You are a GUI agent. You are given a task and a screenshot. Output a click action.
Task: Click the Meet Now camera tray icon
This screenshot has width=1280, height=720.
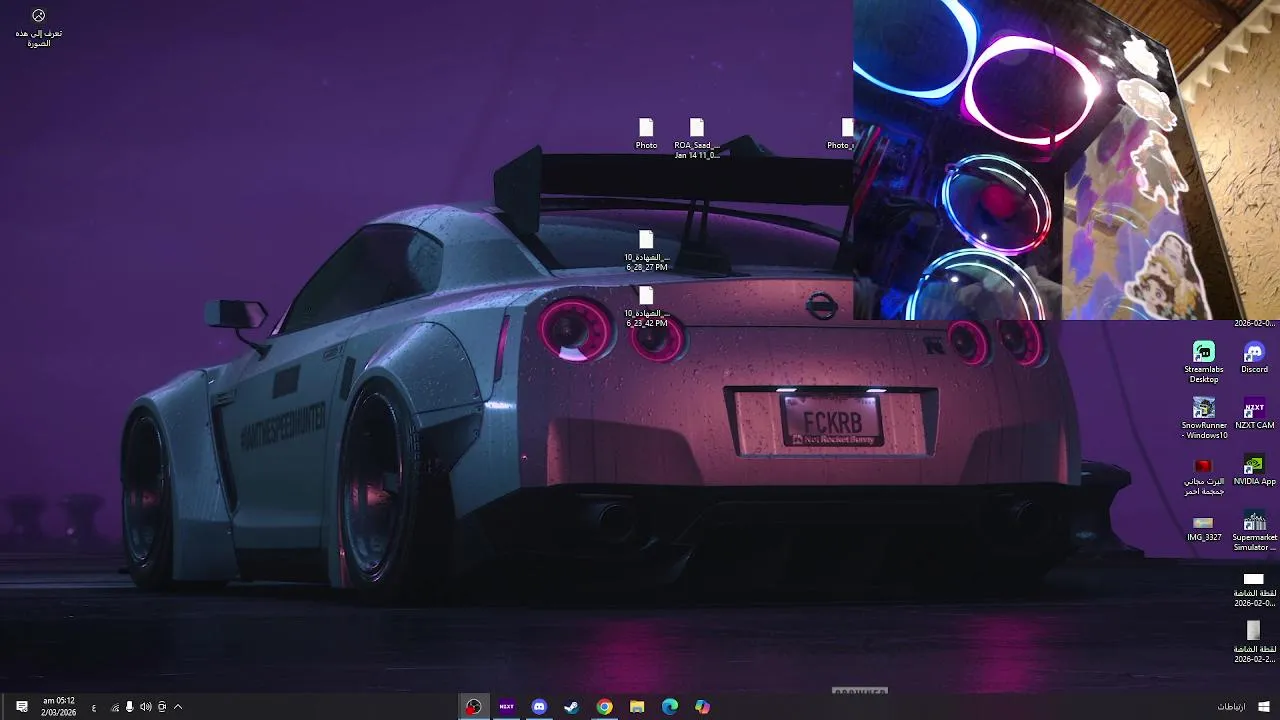click(x=162, y=707)
